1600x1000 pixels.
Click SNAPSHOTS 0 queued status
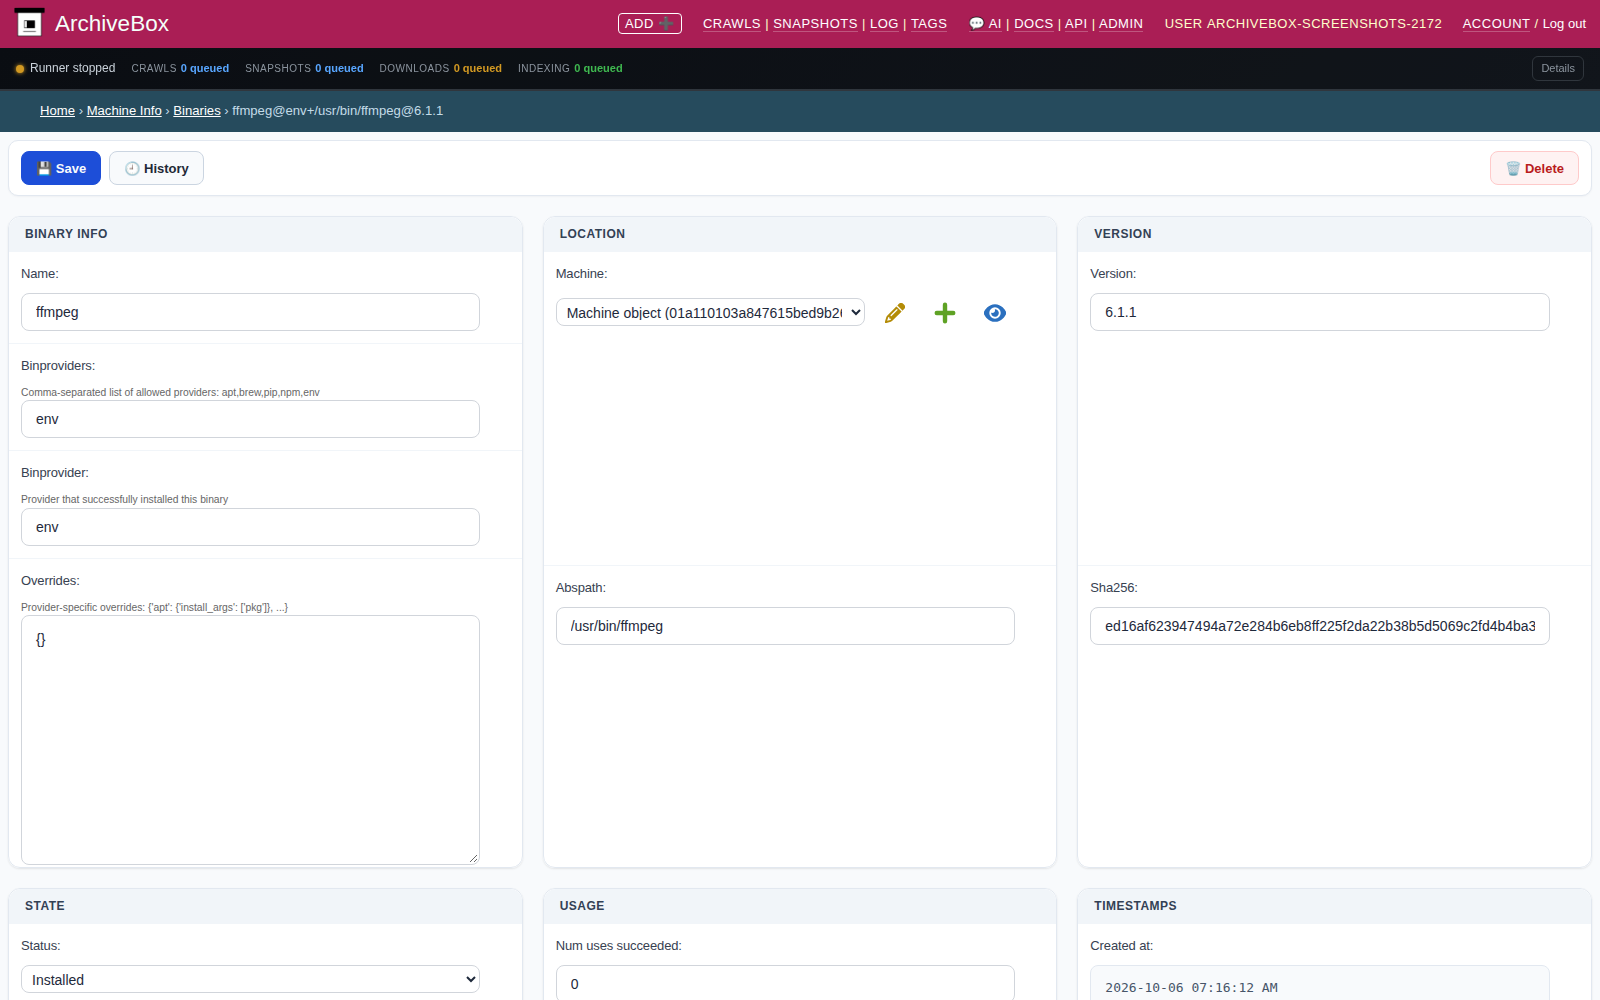[x=304, y=68]
